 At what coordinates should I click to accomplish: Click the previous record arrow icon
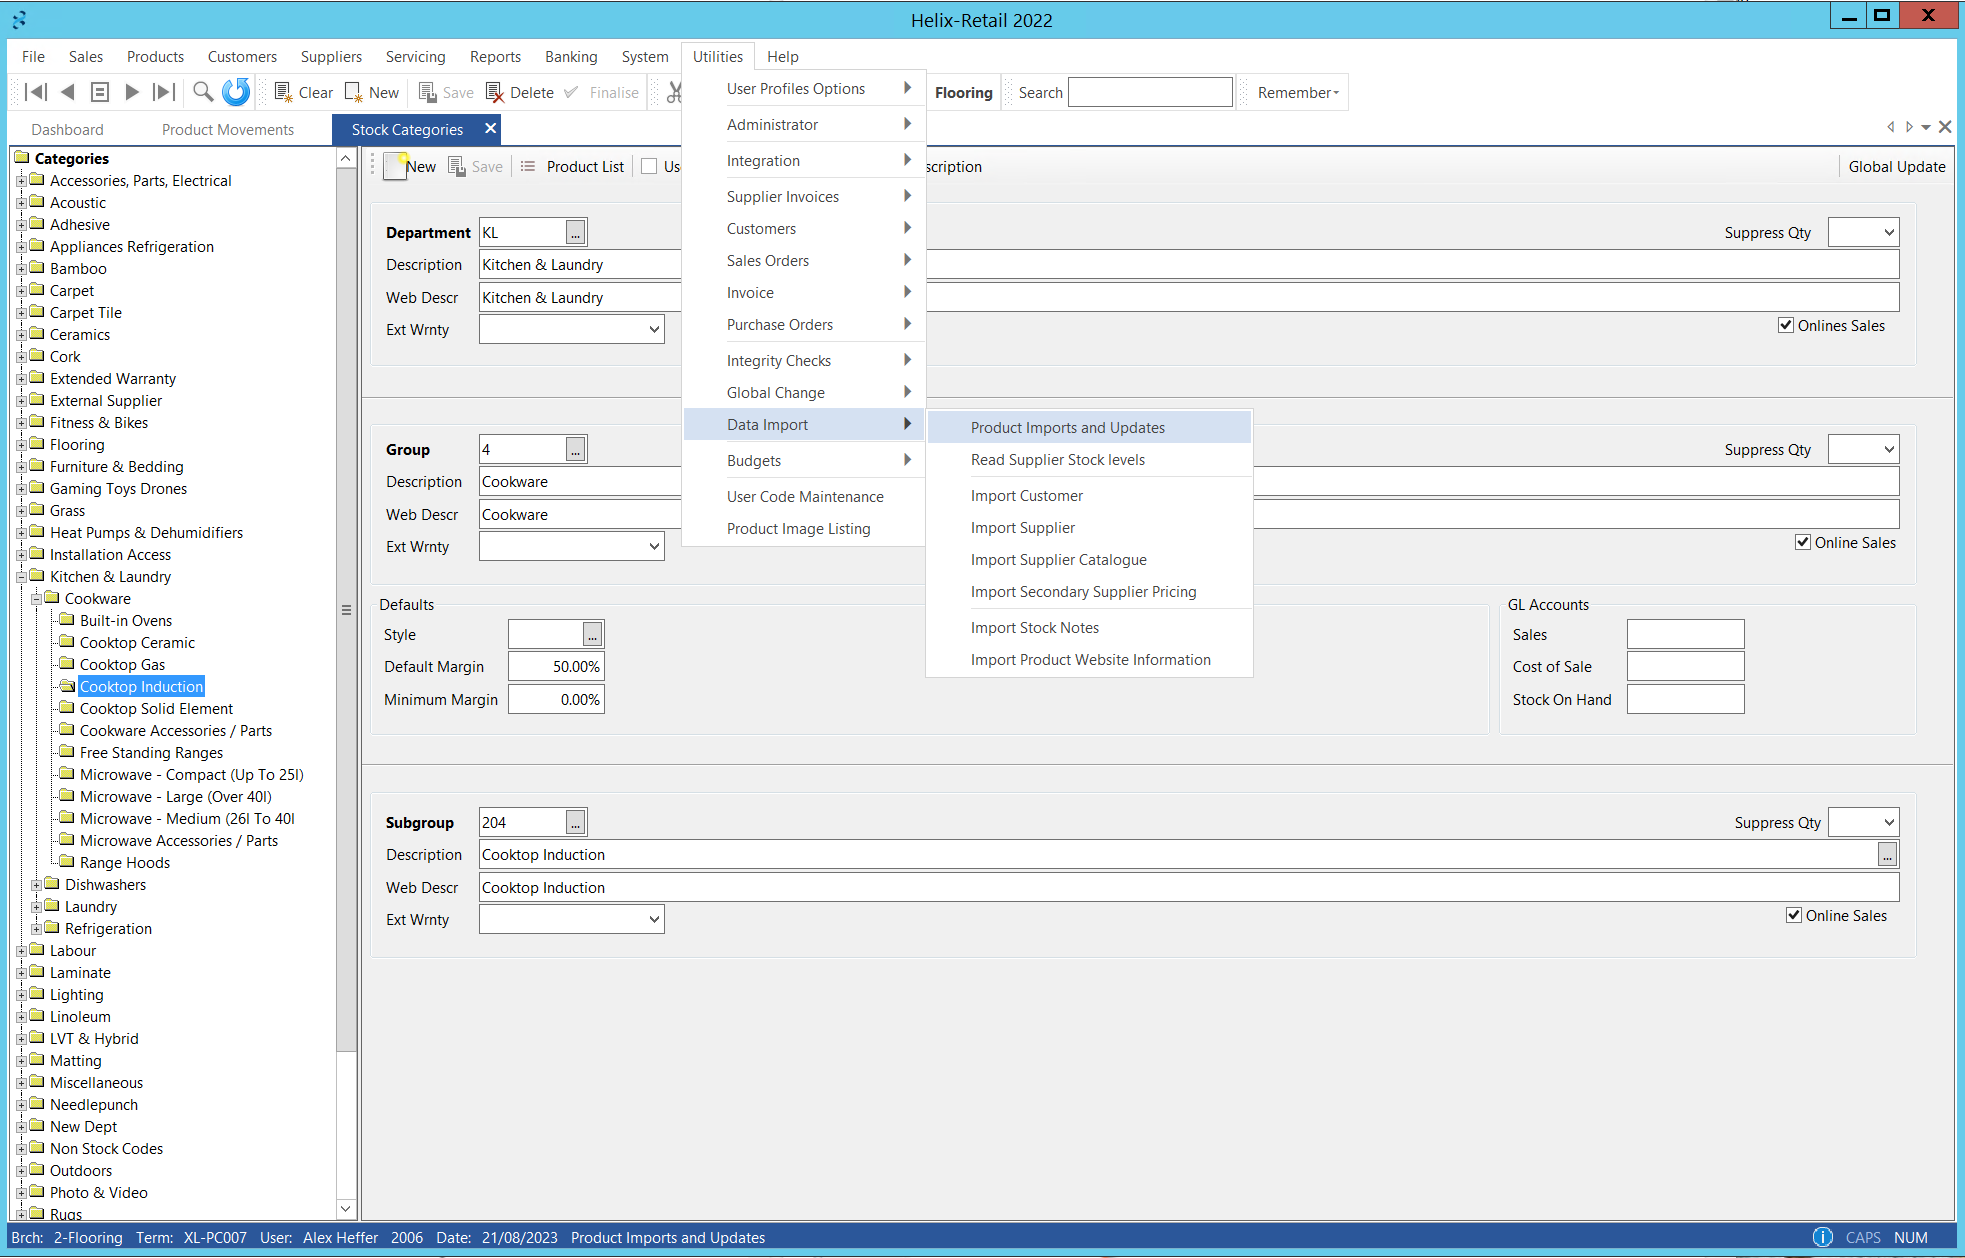[68, 92]
